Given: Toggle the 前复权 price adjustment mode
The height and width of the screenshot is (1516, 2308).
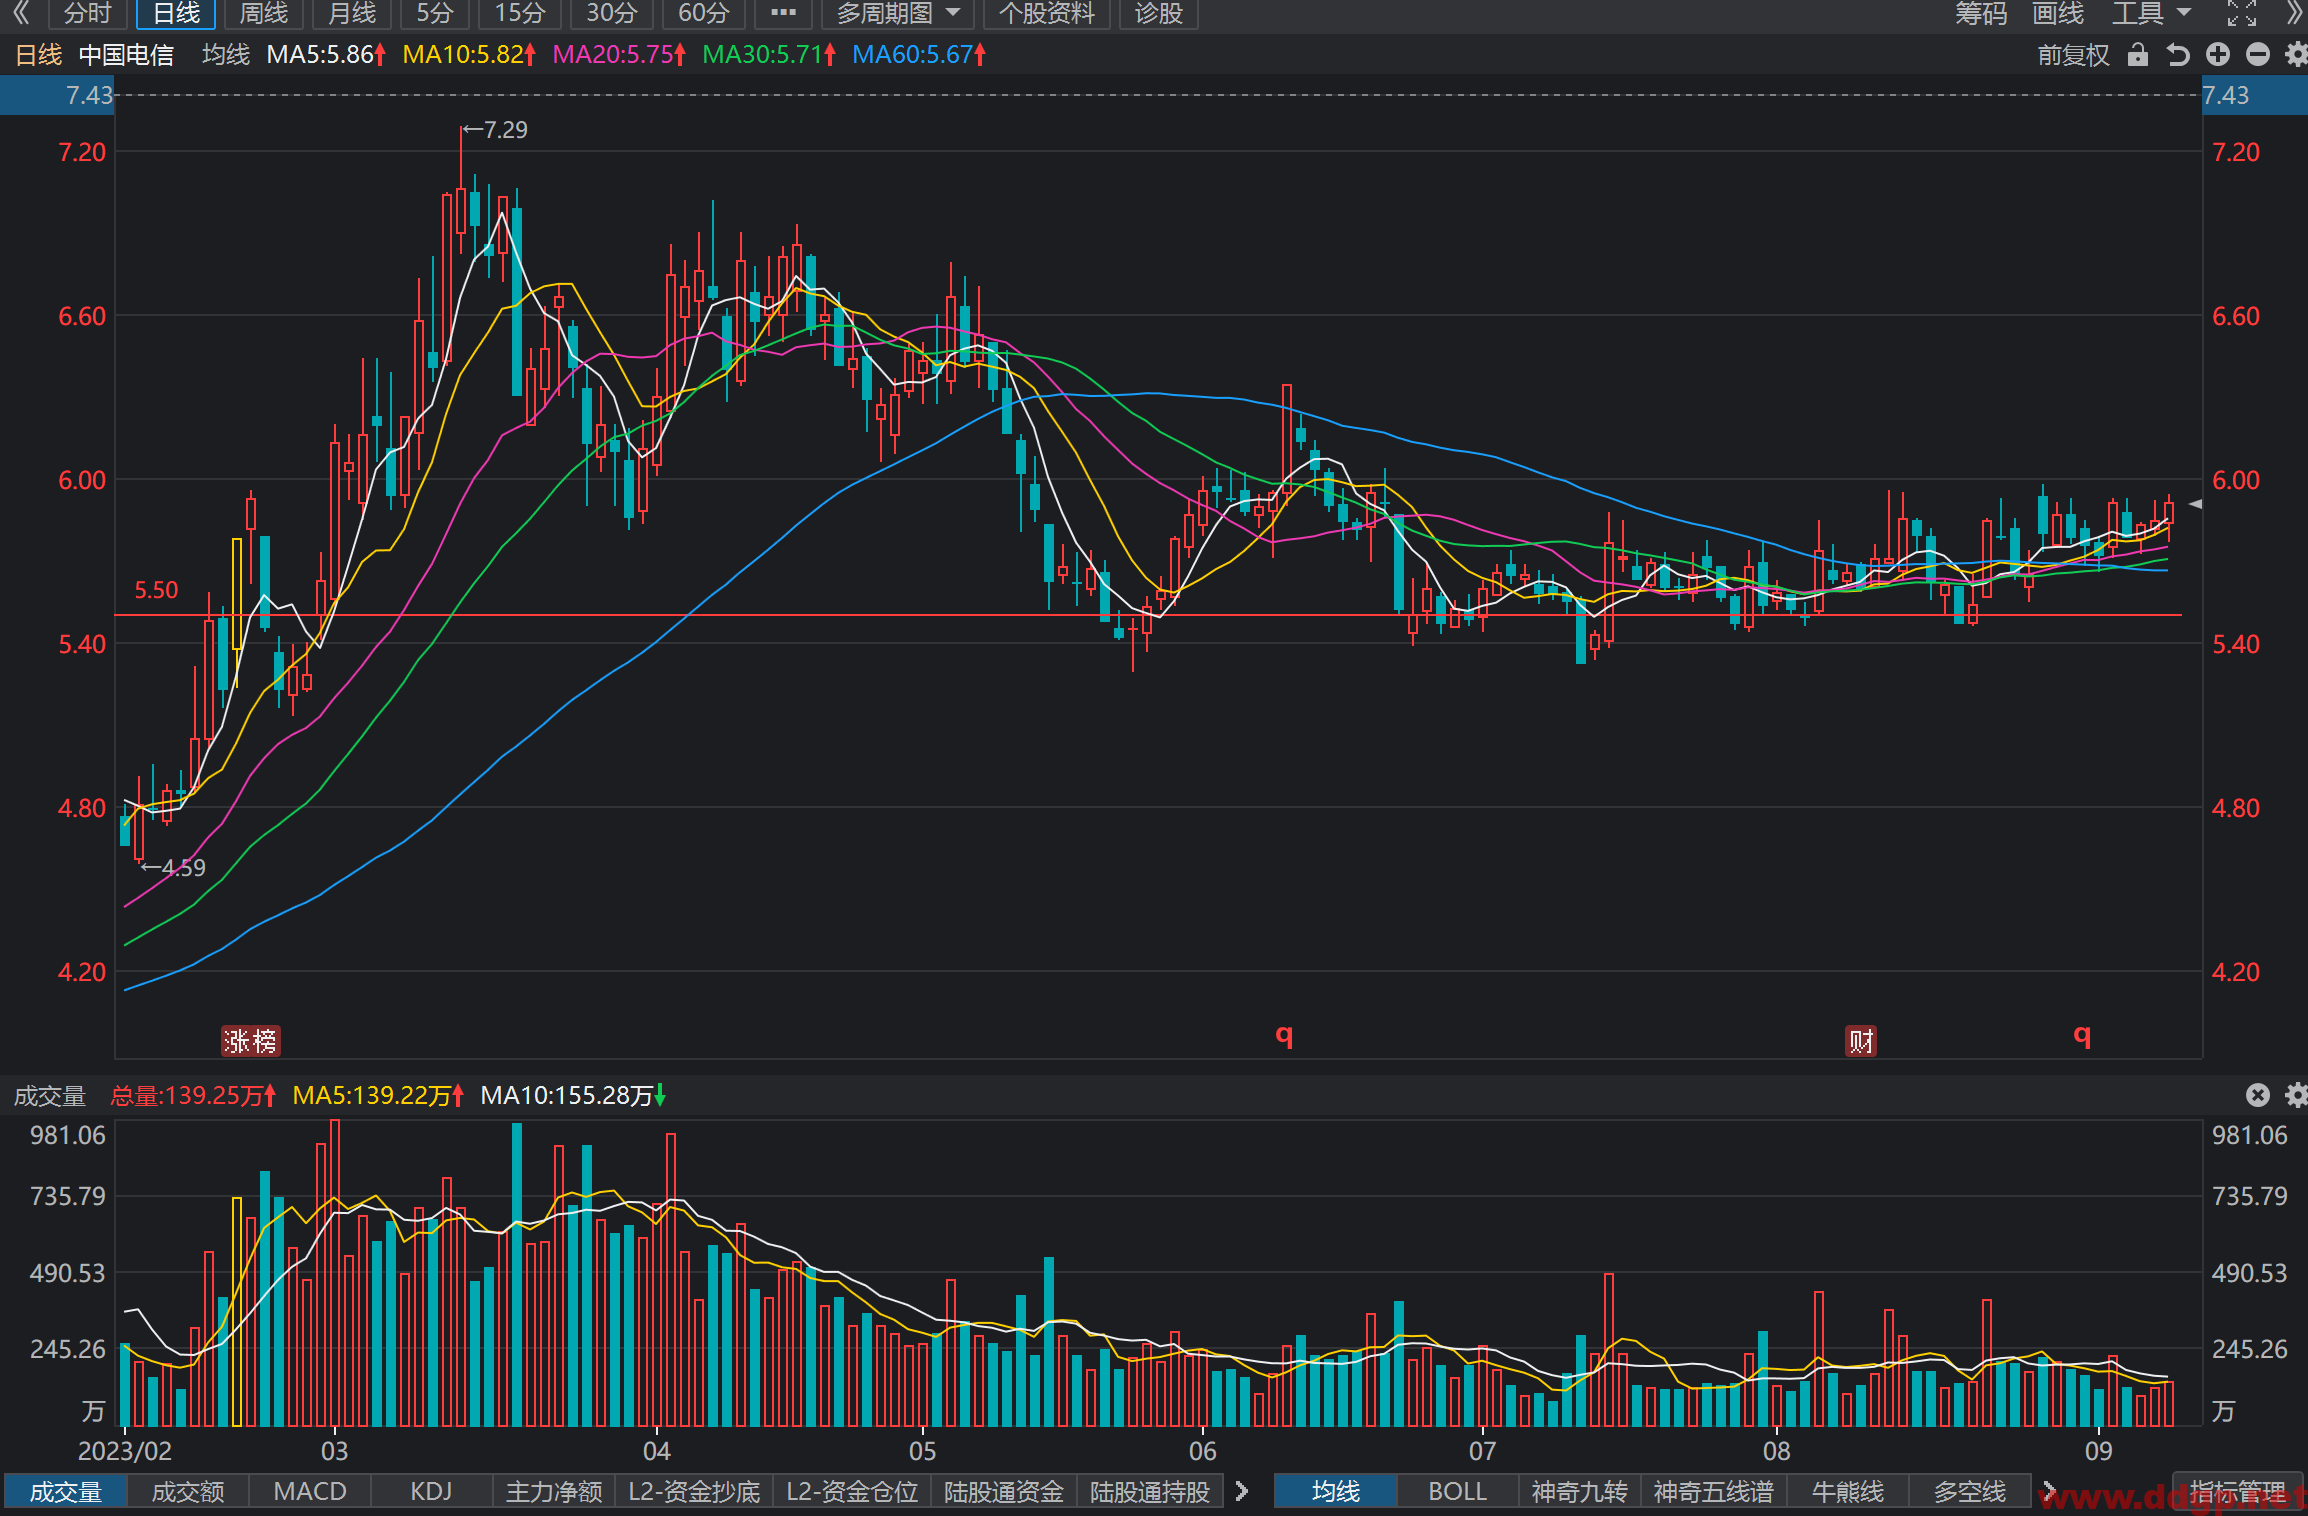Looking at the screenshot, I should 2073,54.
